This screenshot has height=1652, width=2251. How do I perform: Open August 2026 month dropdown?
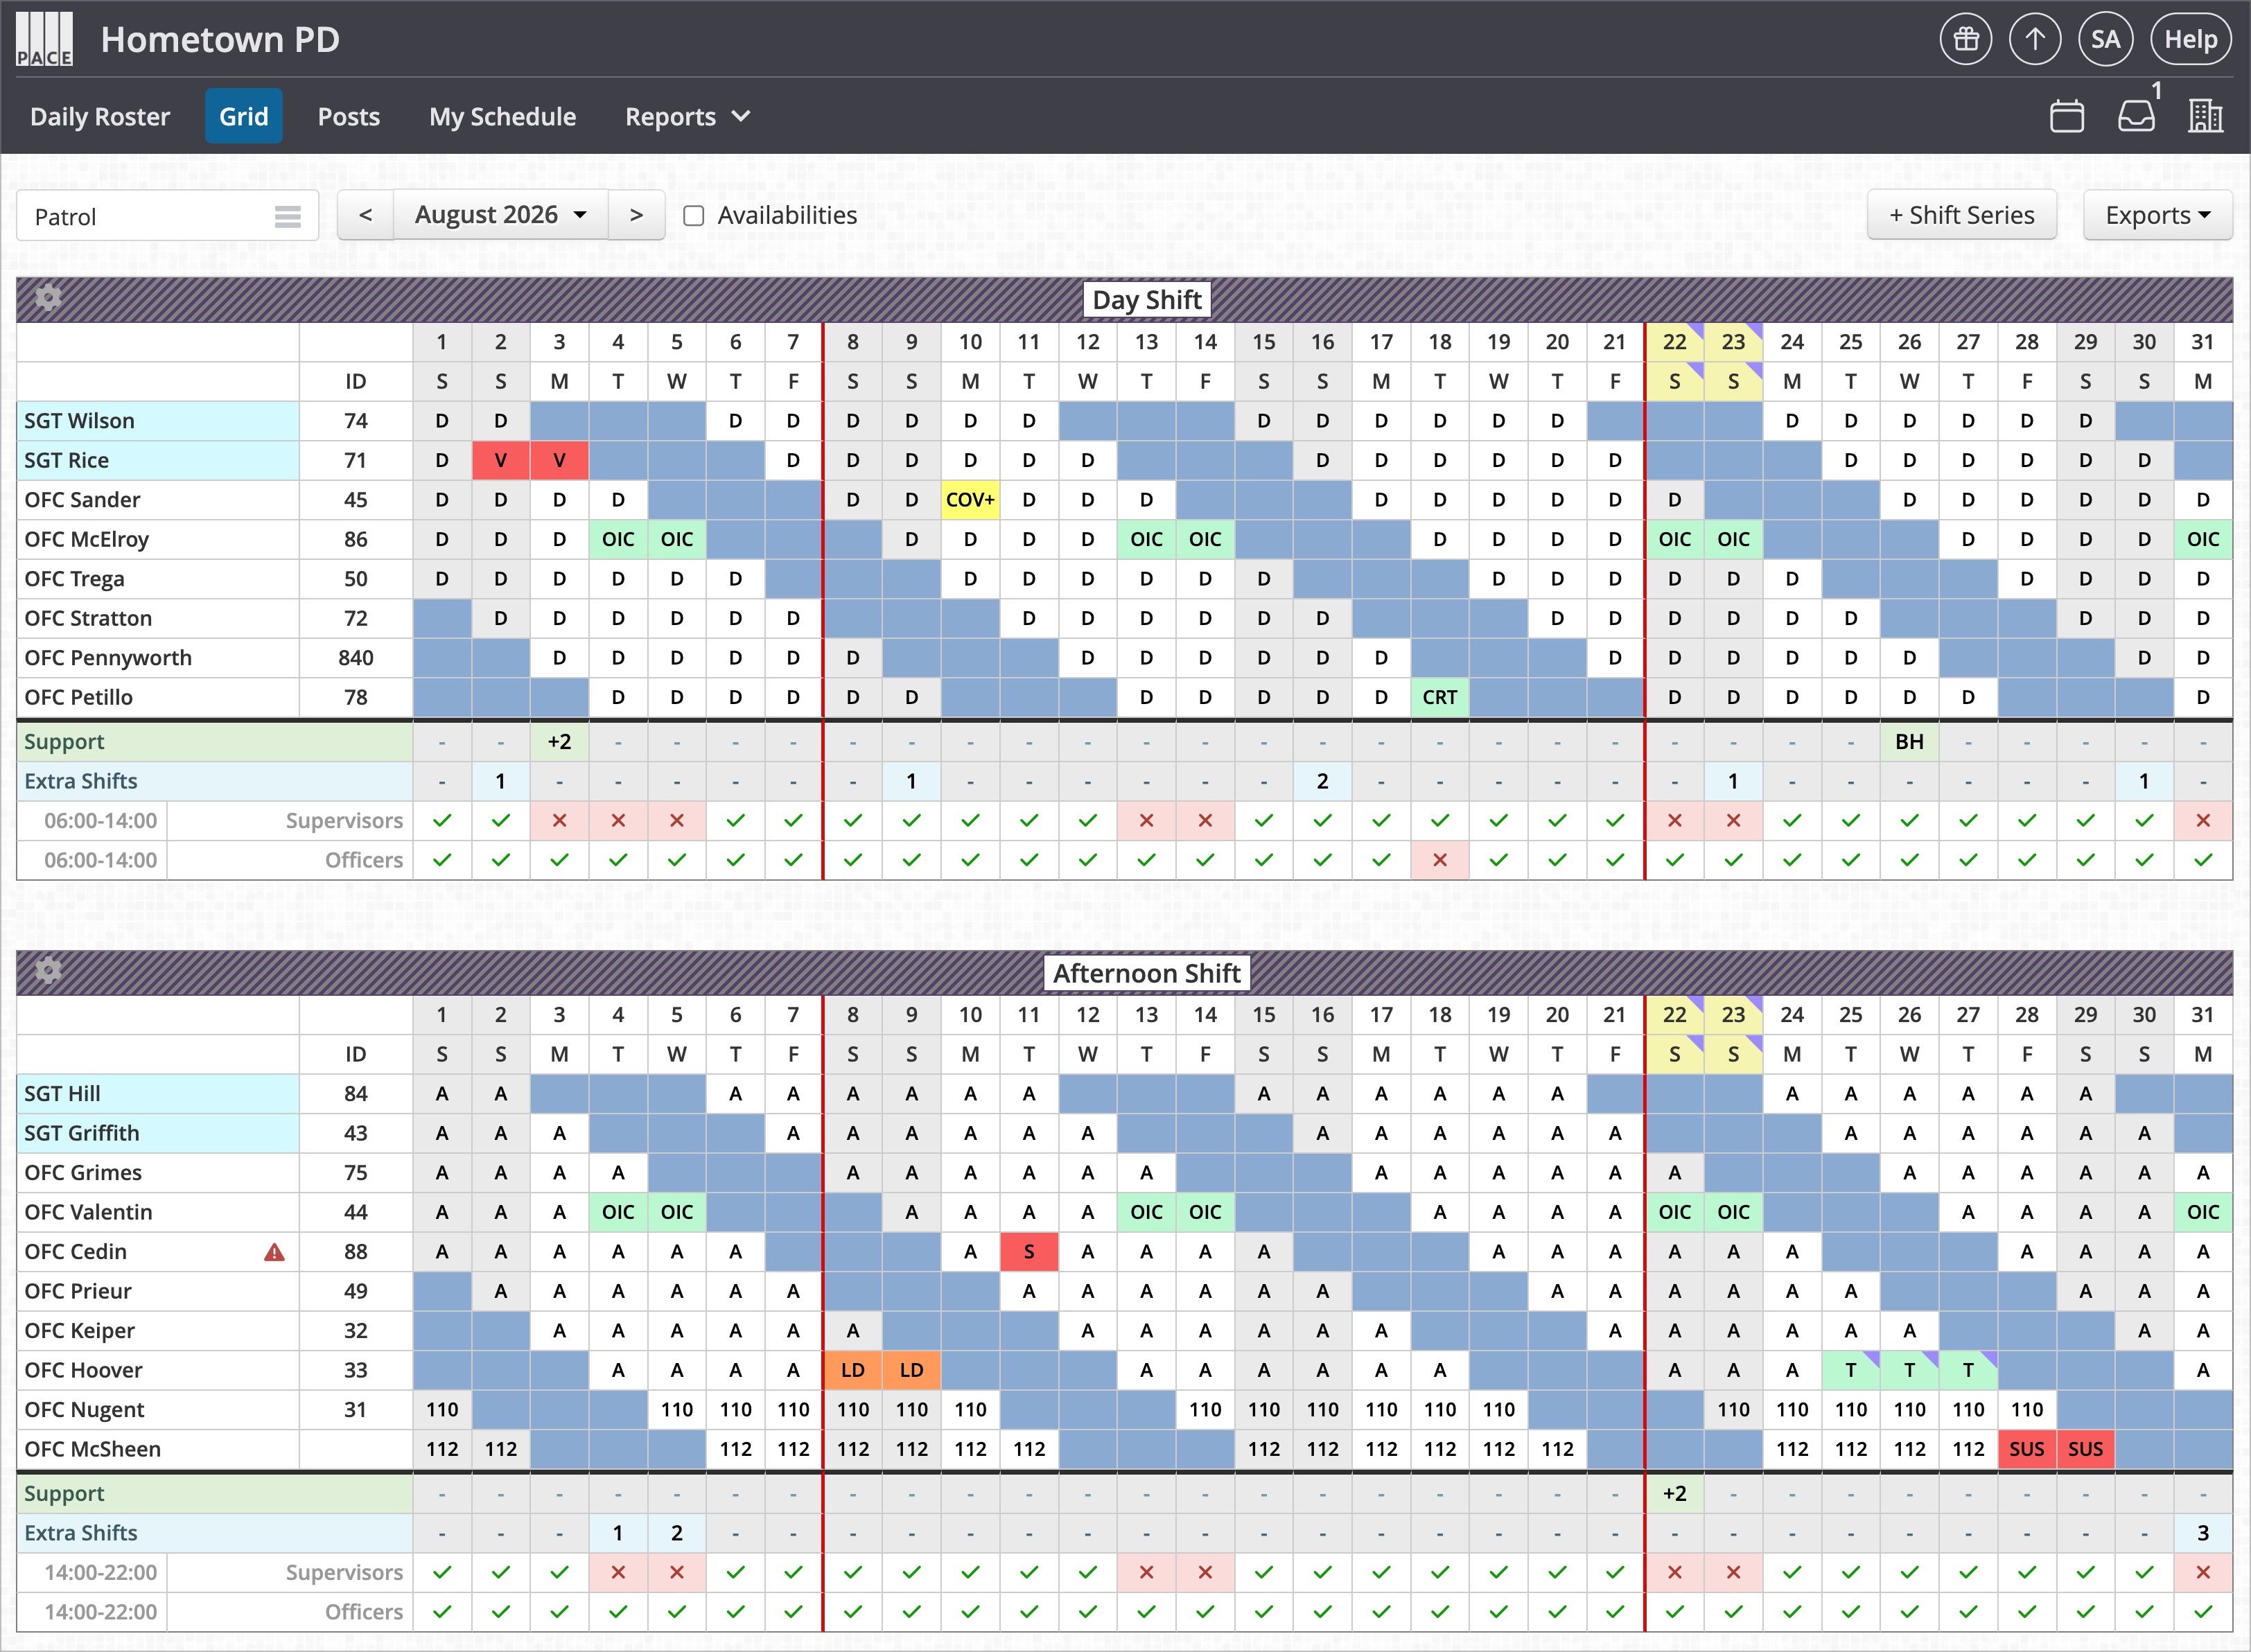coord(501,215)
